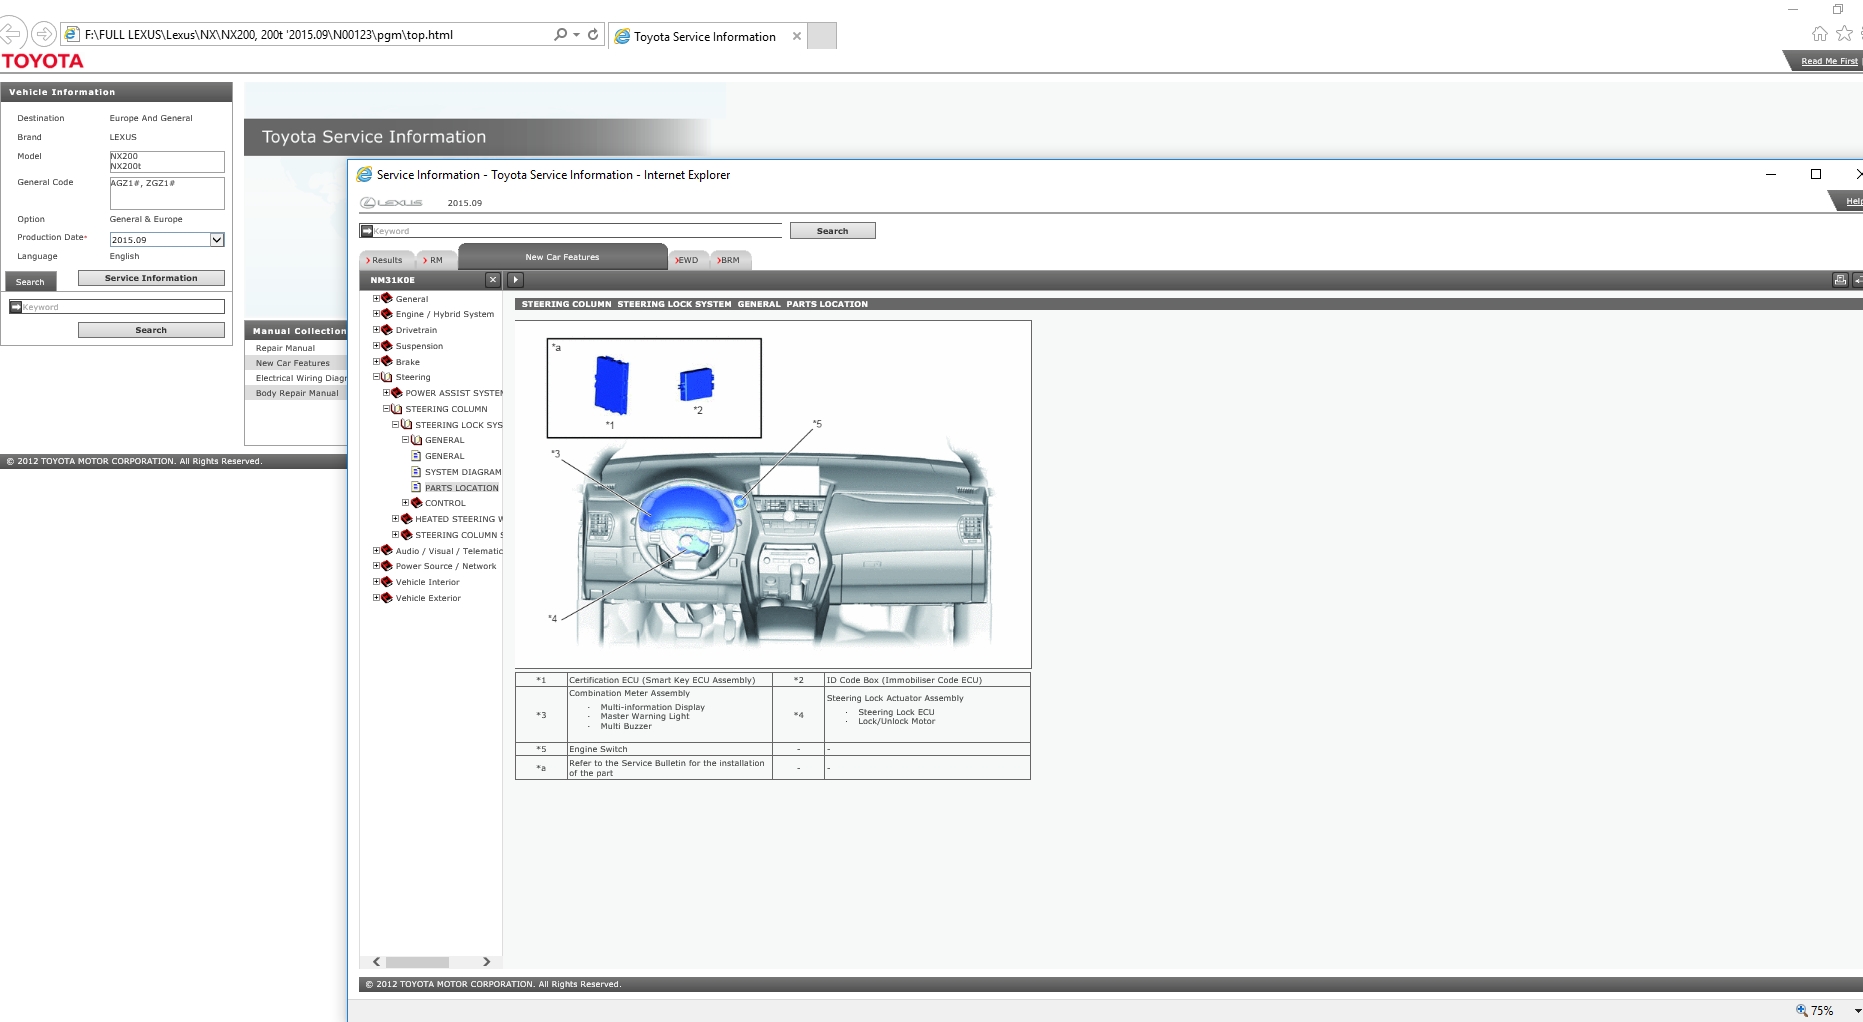Click the play arrow beside NM31K0E
The height and width of the screenshot is (1022, 1863).
(x=515, y=280)
